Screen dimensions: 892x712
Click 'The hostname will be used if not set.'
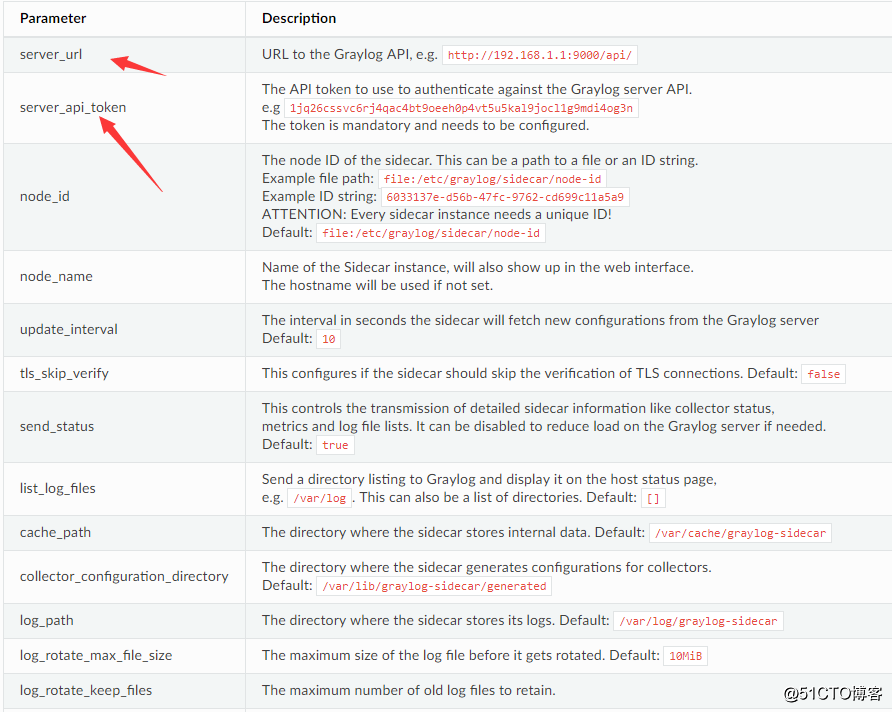pyautogui.click(x=377, y=285)
